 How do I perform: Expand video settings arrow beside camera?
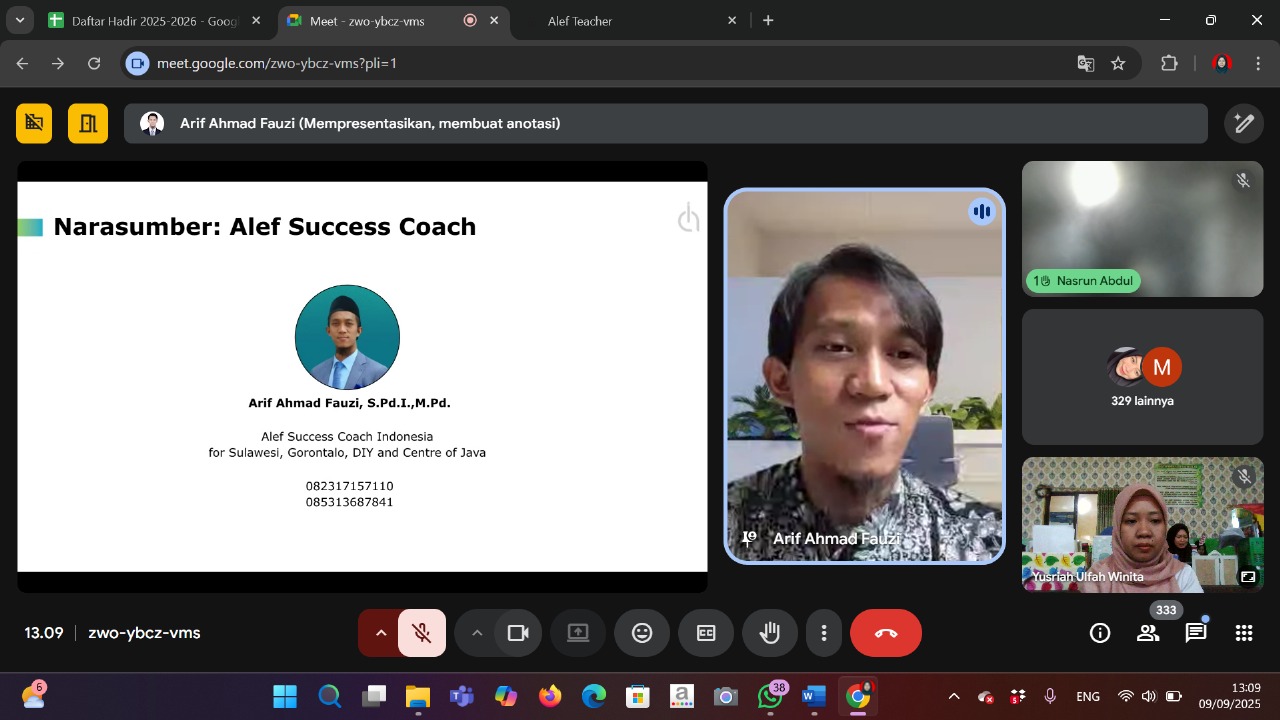click(x=477, y=633)
